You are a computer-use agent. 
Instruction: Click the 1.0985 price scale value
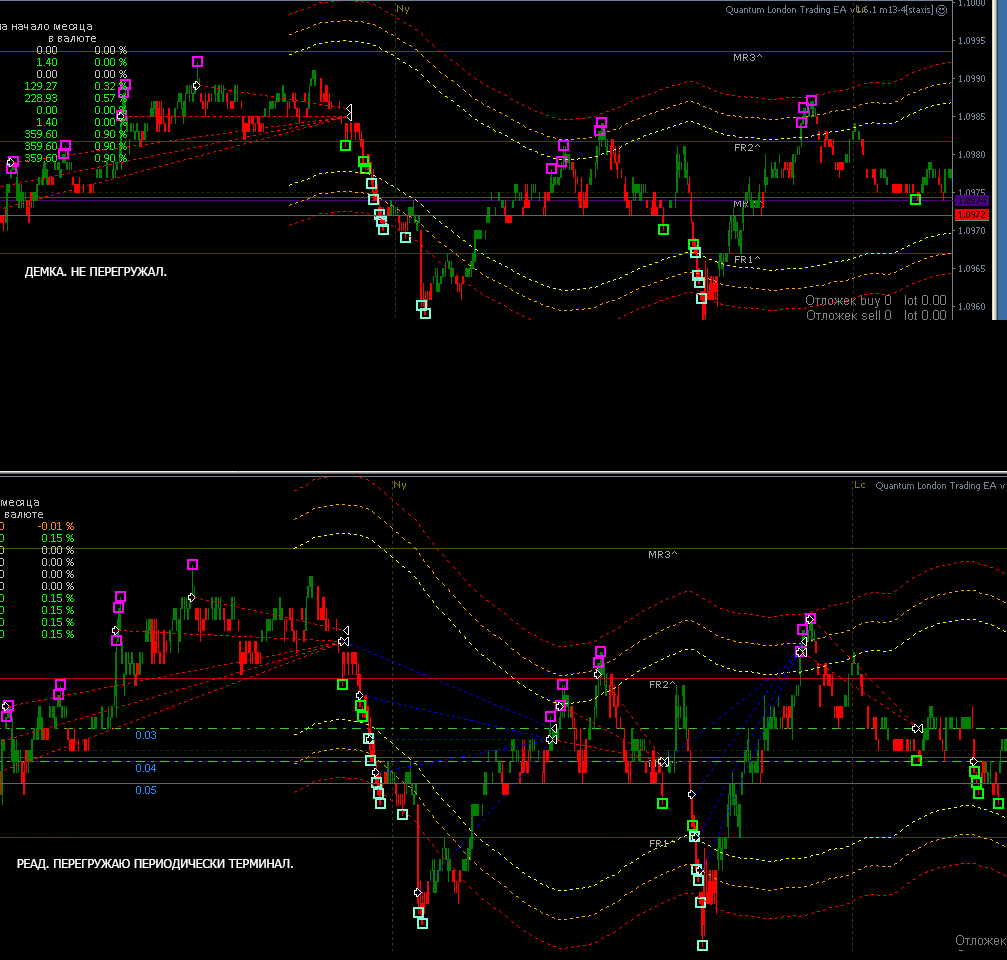971,116
